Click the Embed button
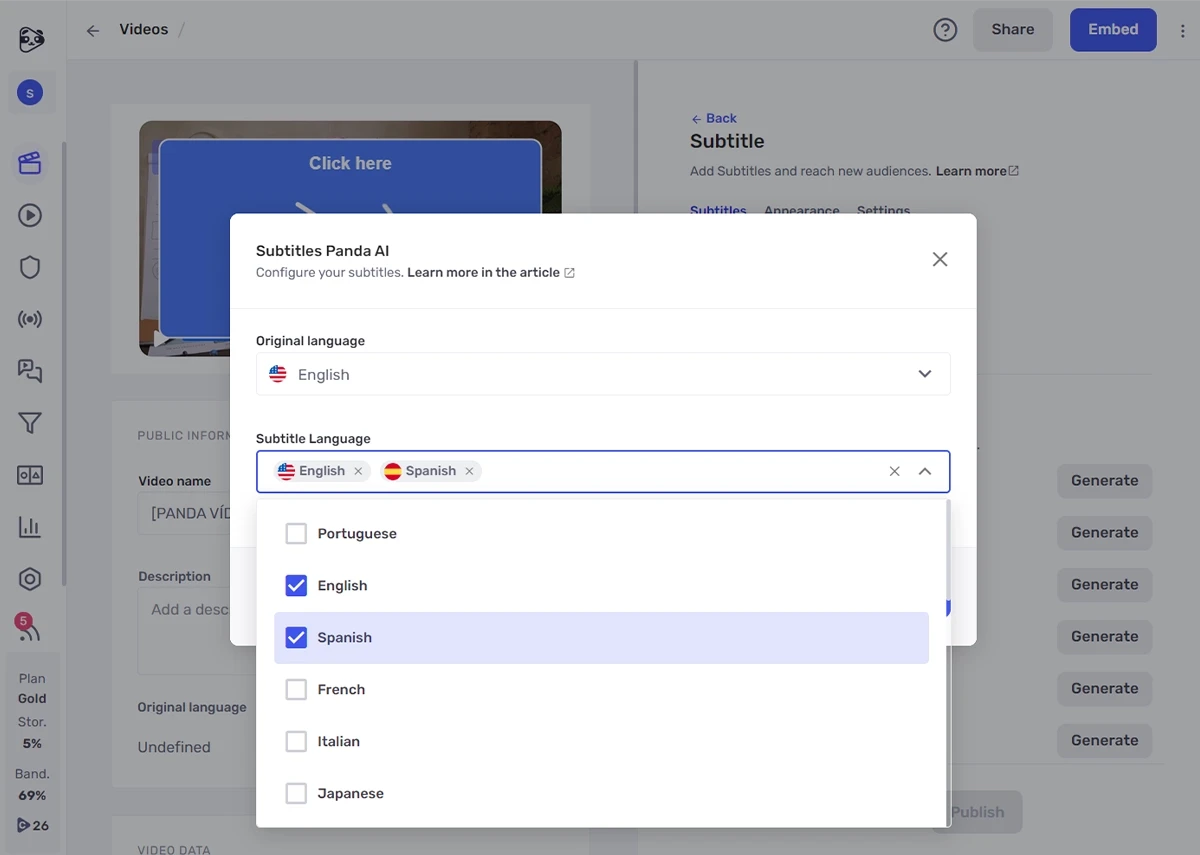Screen dimensions: 1200x855 (1113, 30)
